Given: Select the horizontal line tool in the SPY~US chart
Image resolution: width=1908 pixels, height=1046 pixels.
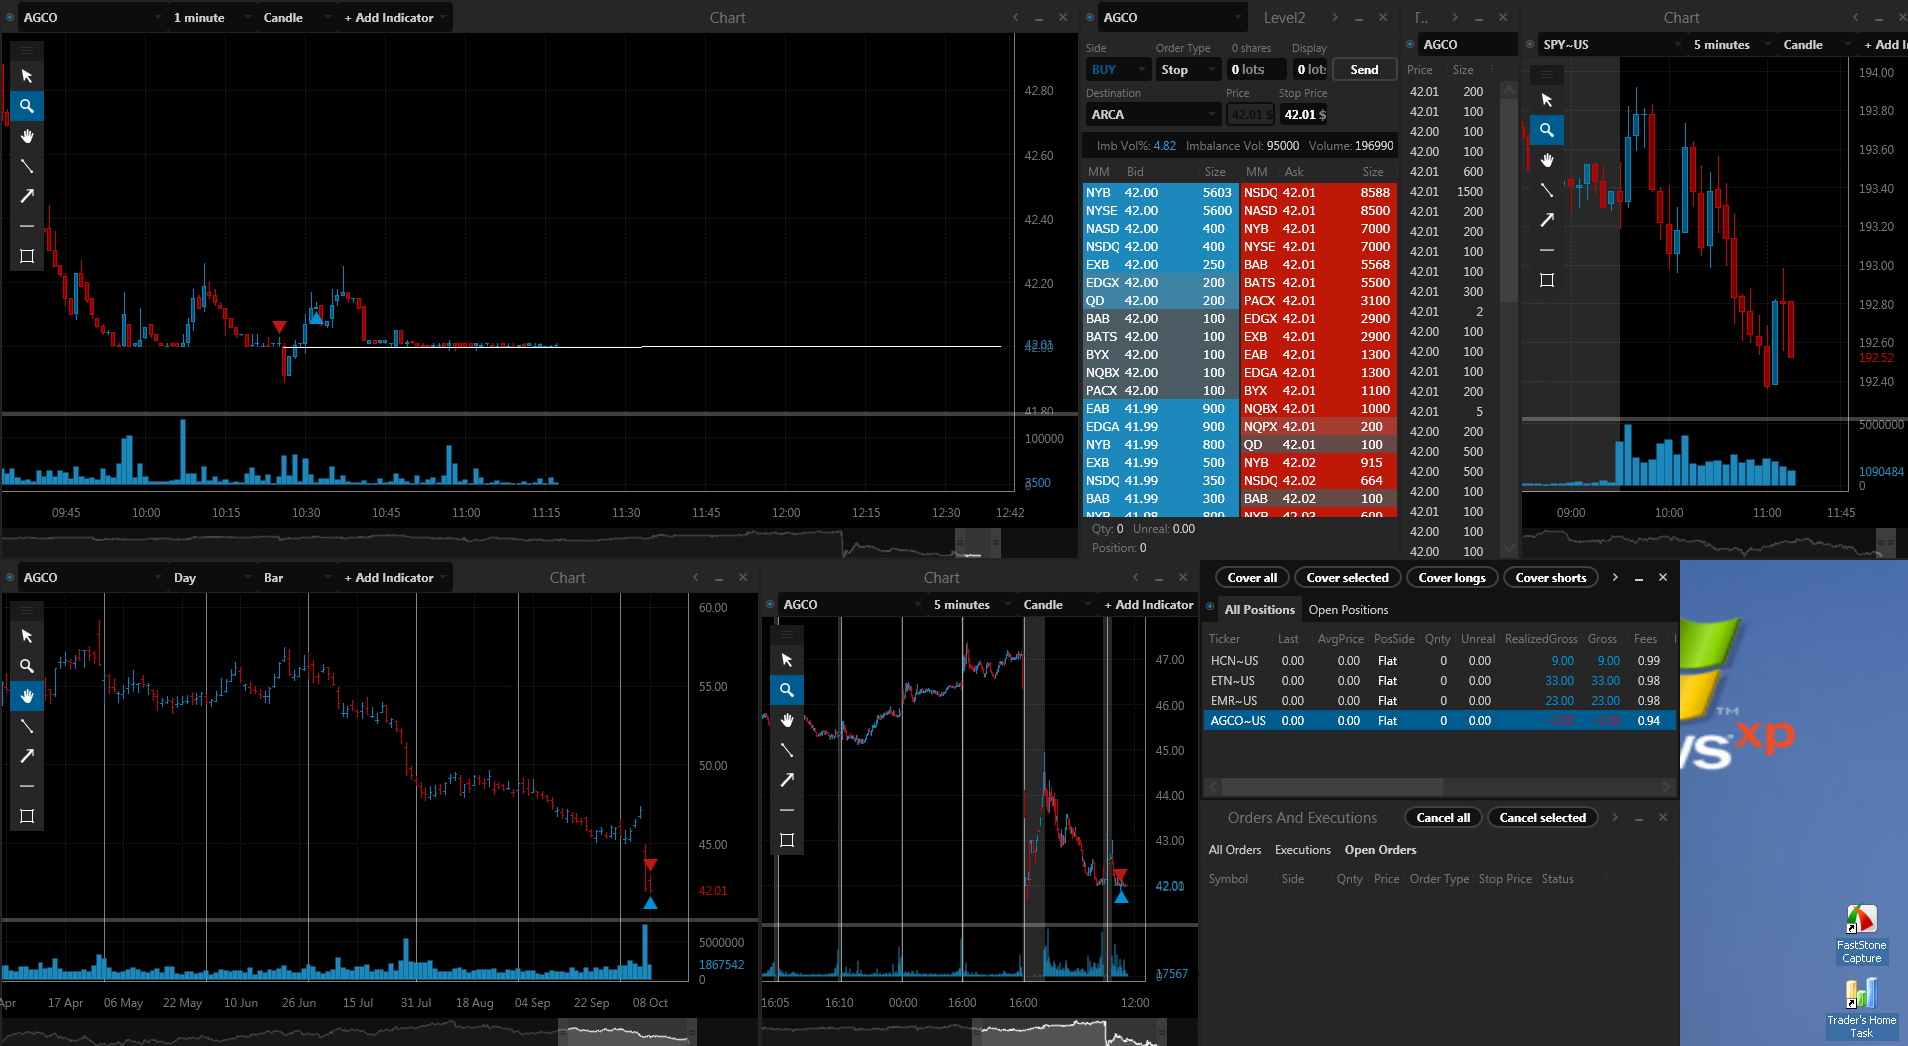Looking at the screenshot, I should (1547, 250).
